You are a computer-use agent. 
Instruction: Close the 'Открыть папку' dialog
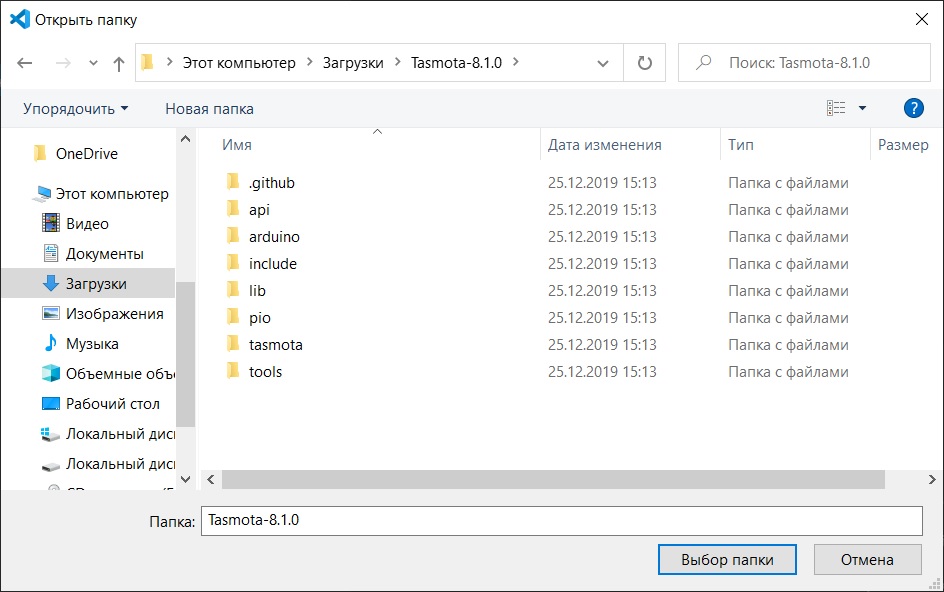(x=921, y=19)
